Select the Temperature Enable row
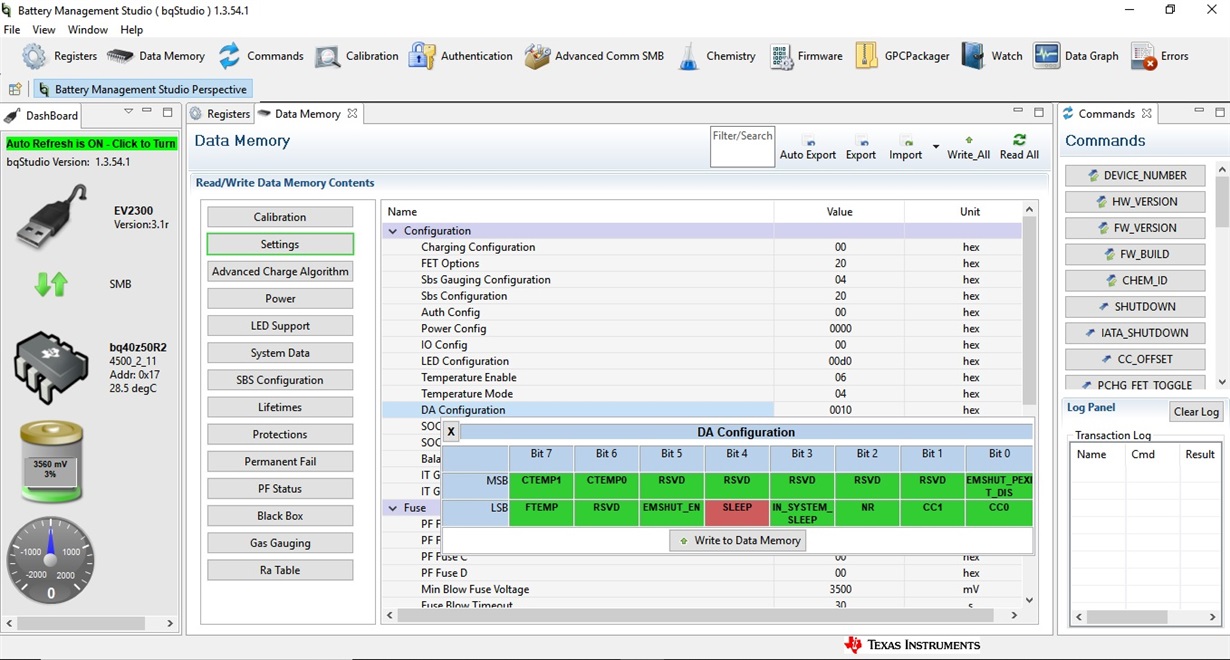Screen dimensions: 1230x660 (x=701, y=378)
